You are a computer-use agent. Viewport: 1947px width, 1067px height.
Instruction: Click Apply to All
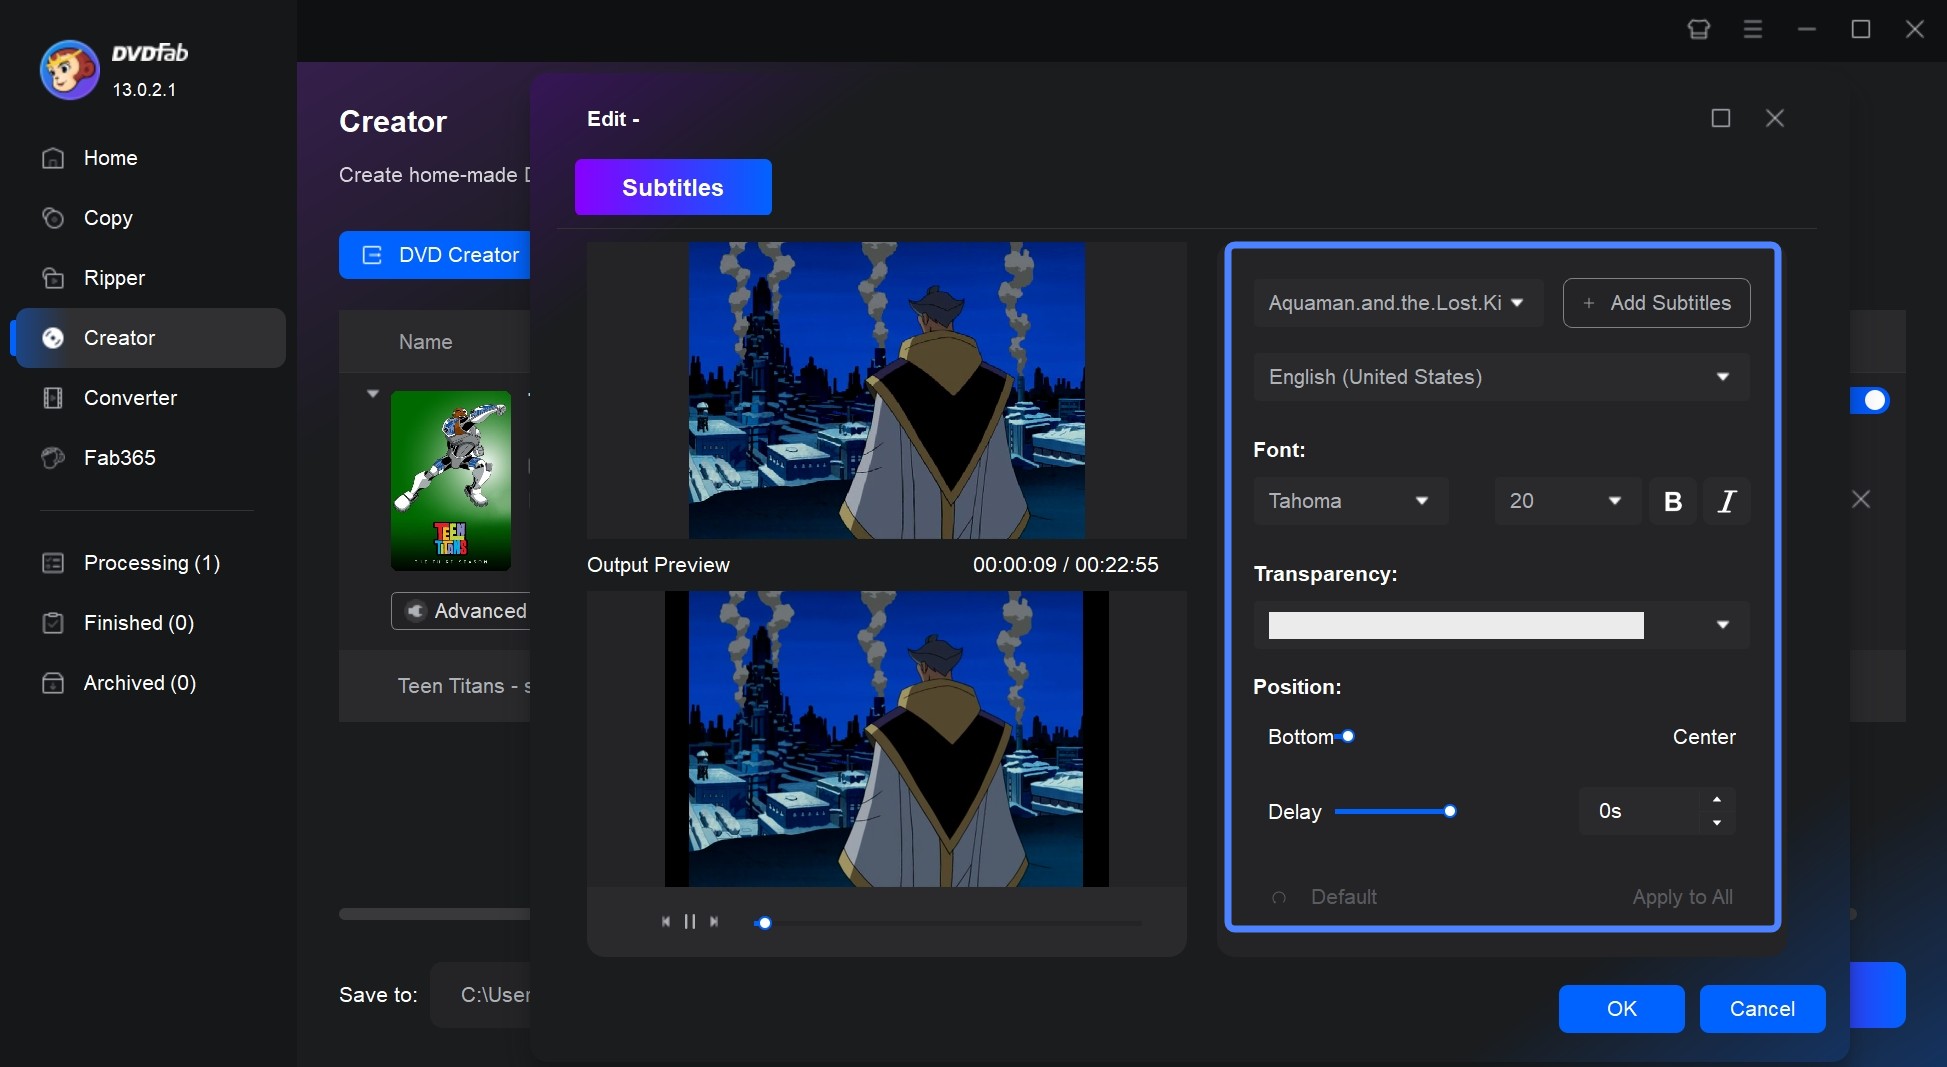[x=1682, y=898]
